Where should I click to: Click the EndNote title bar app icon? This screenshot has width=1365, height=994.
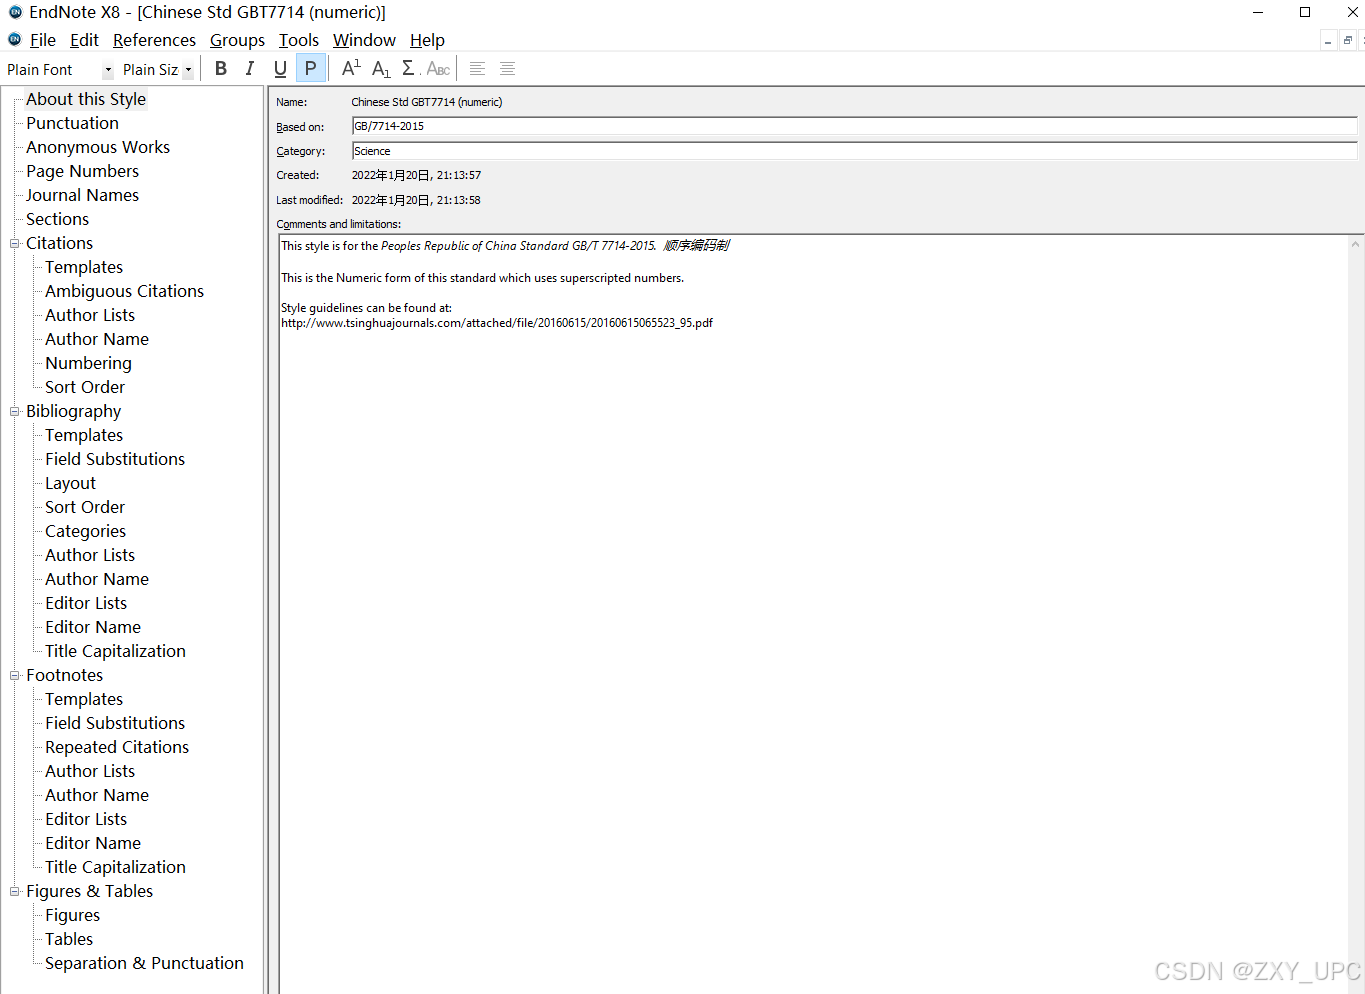click(15, 12)
